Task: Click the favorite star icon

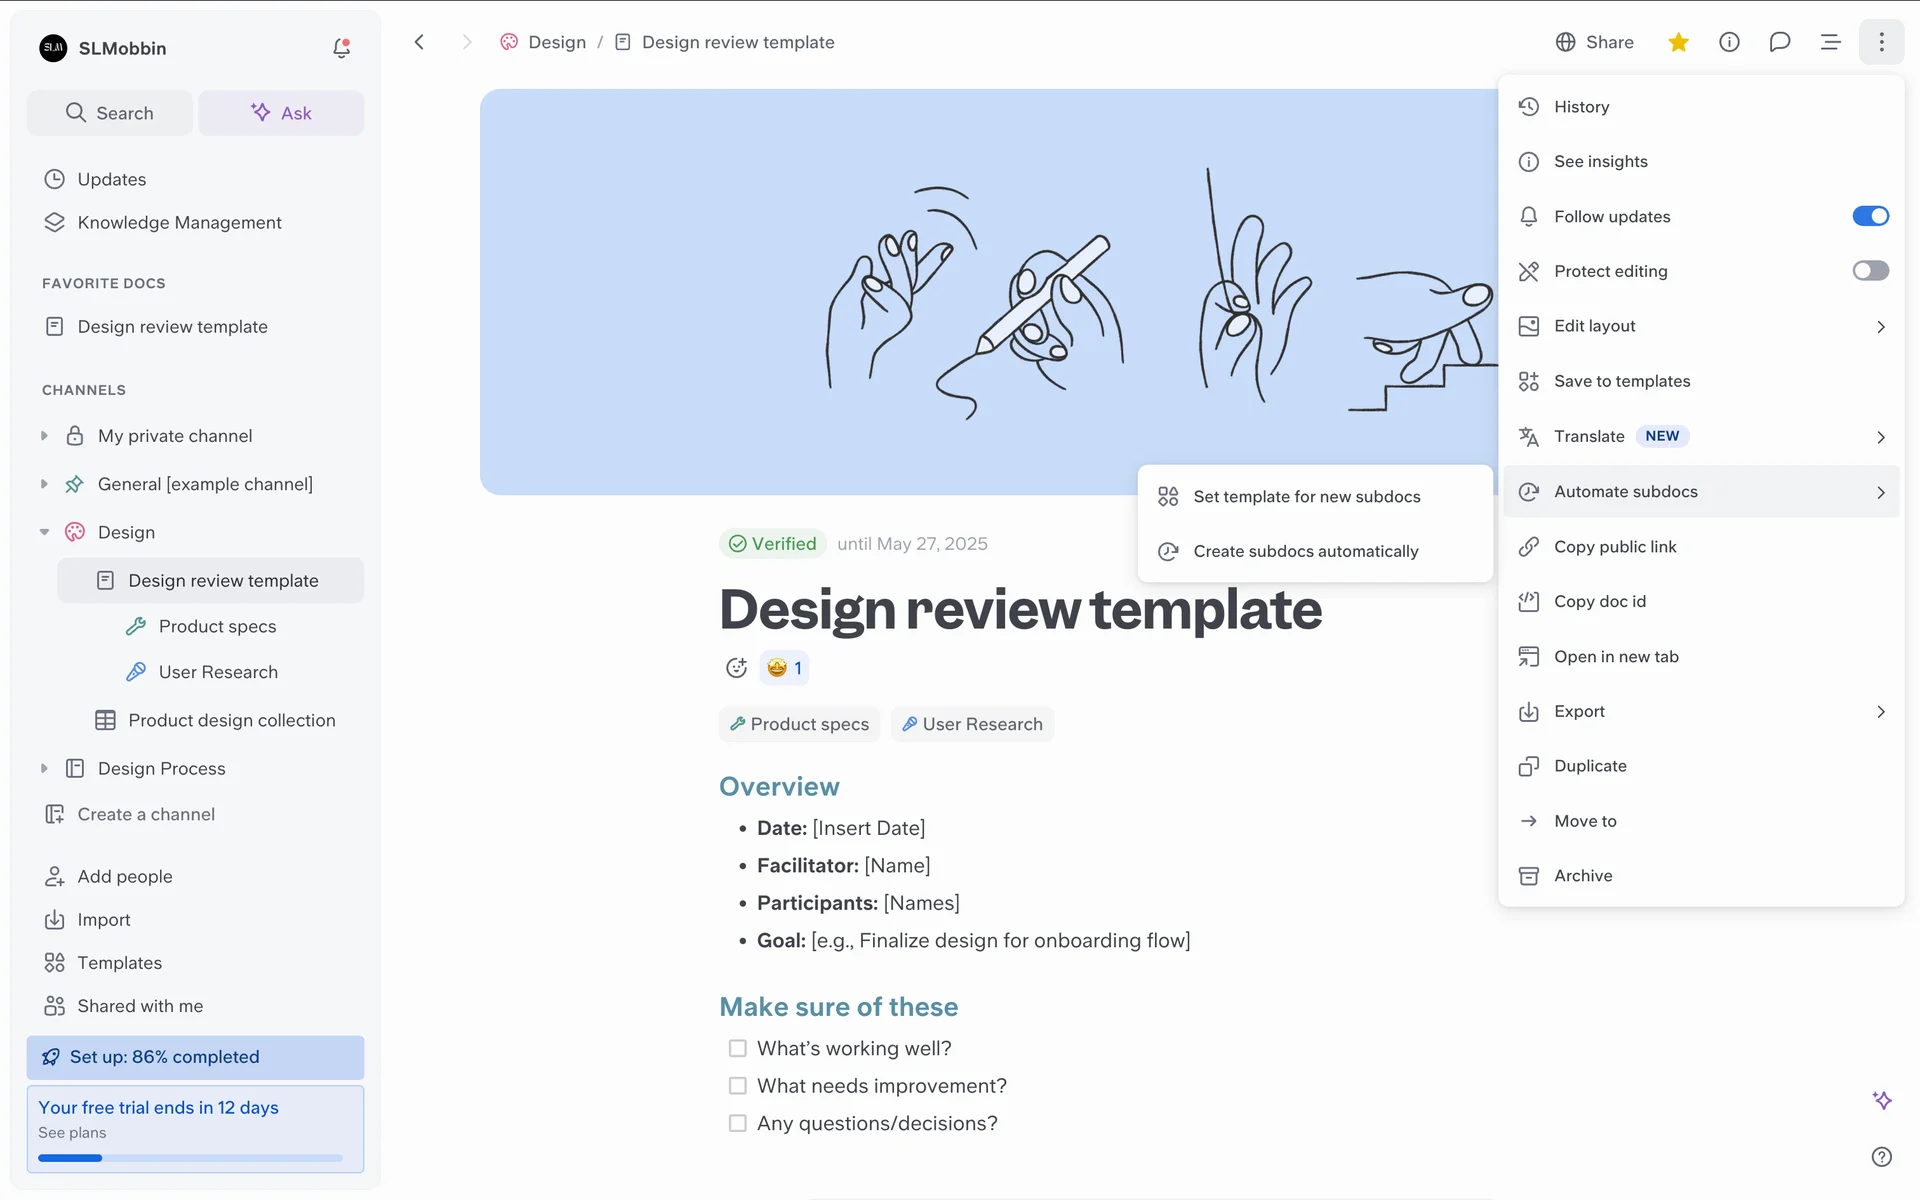Action: pos(1678,42)
